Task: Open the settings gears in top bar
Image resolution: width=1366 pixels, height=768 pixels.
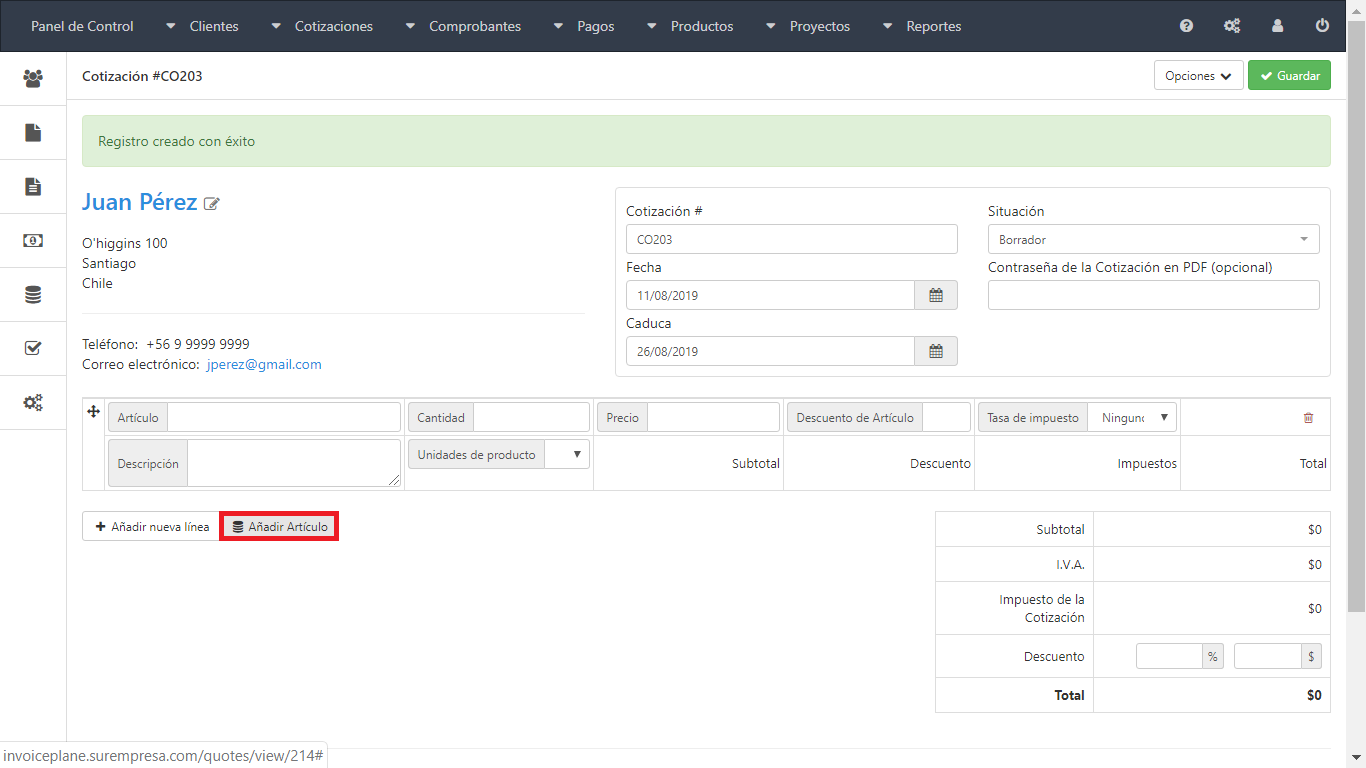Action: pos(1232,26)
